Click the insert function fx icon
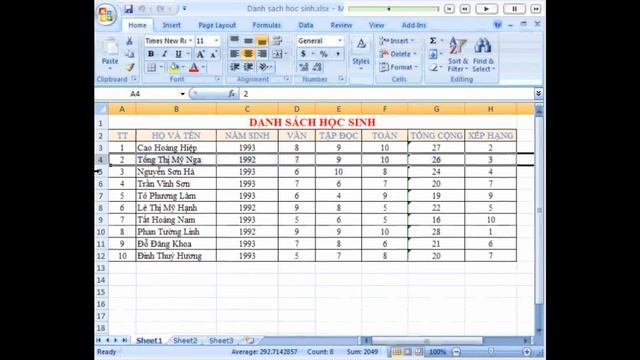 pos(232,94)
